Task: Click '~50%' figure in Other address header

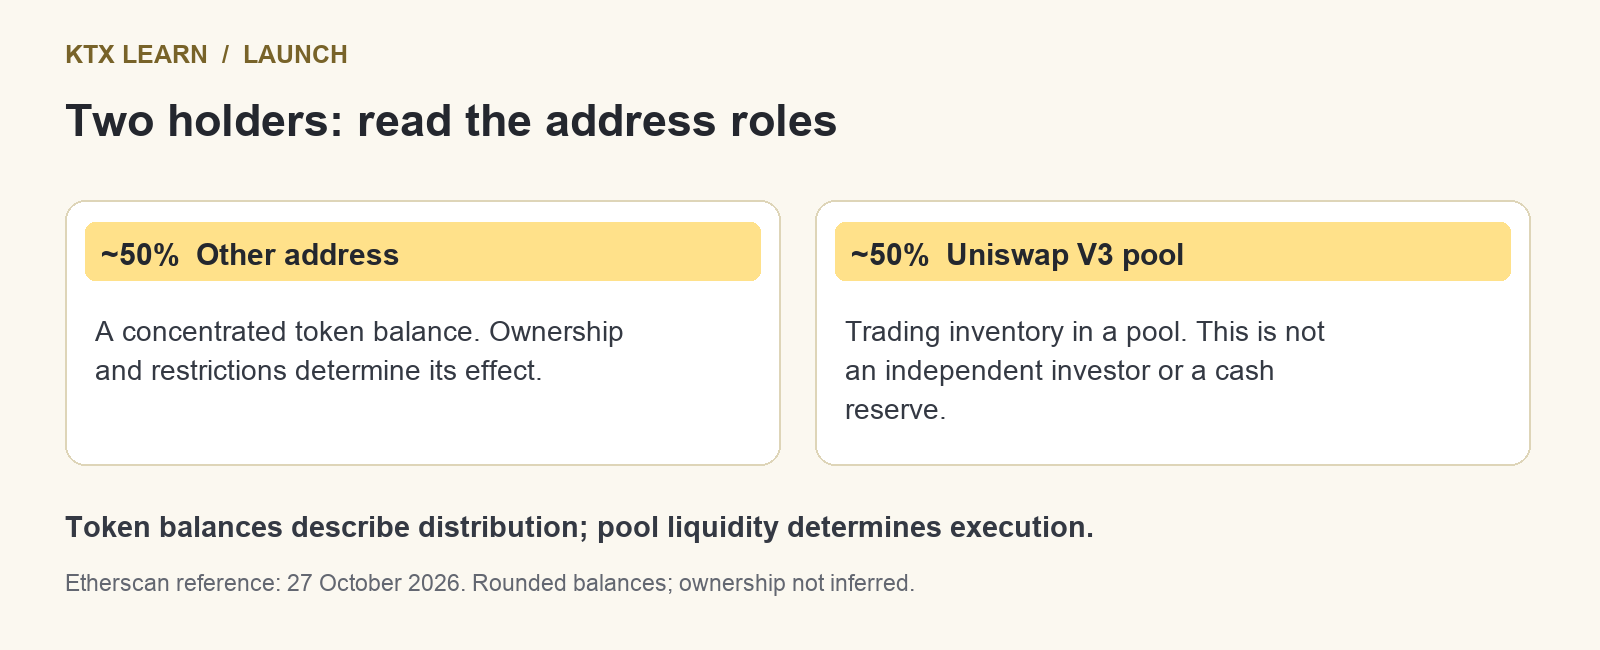Action: (140, 255)
